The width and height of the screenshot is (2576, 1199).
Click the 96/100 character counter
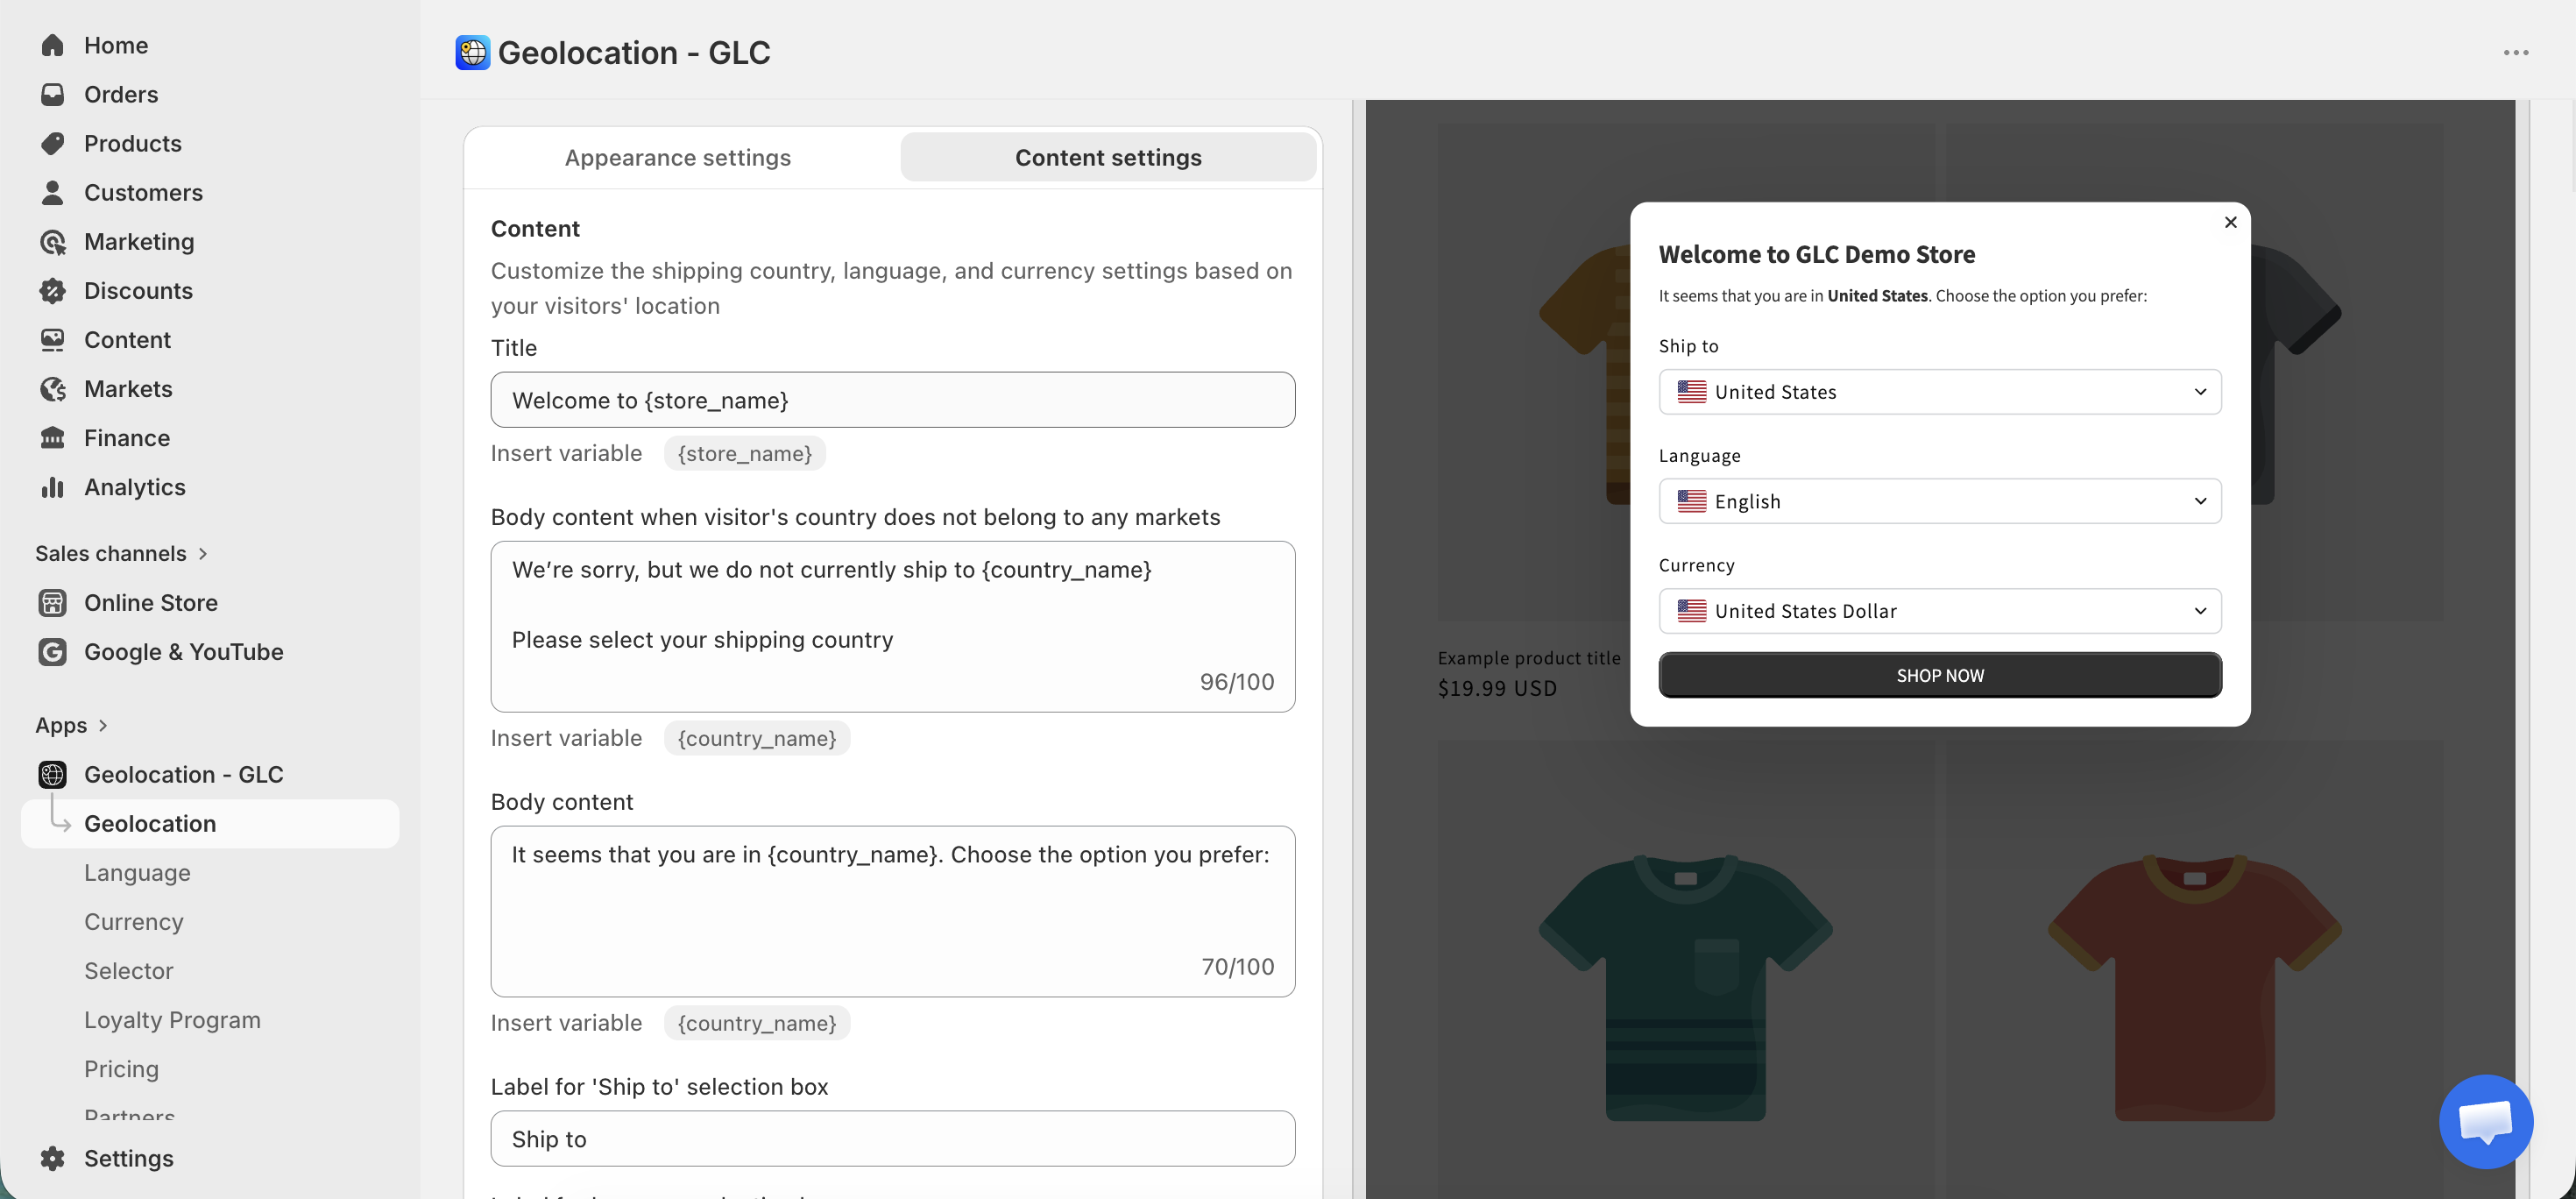pos(1237,681)
